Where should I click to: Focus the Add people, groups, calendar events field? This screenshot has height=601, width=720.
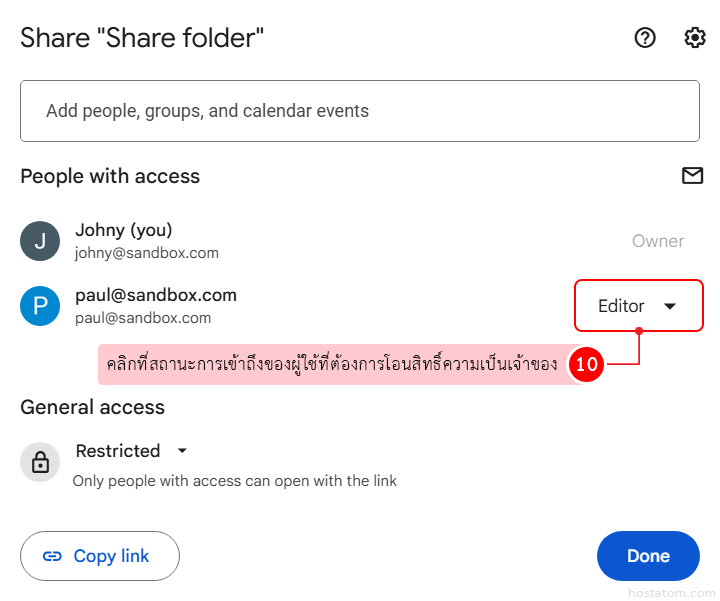tap(360, 111)
